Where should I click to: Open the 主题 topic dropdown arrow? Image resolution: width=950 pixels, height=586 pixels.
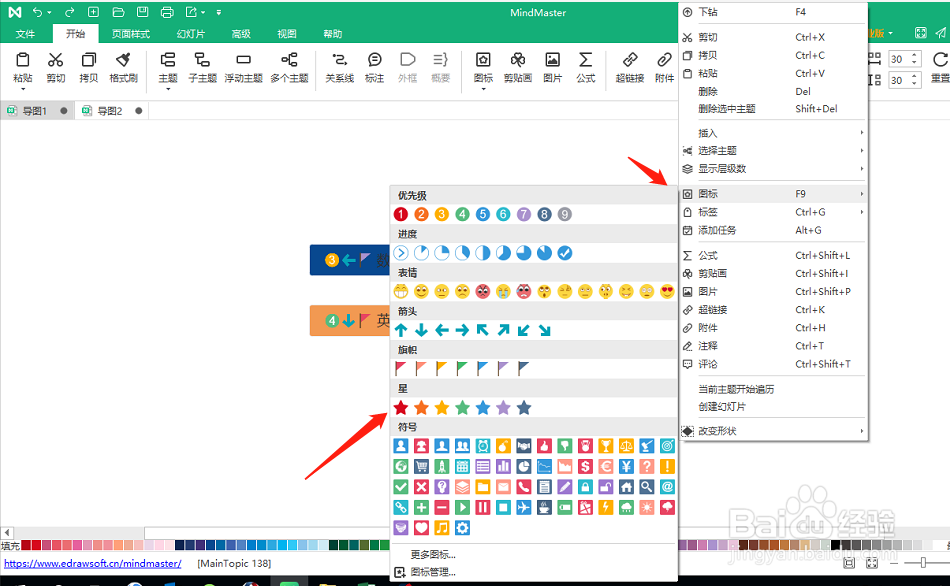tap(168, 89)
